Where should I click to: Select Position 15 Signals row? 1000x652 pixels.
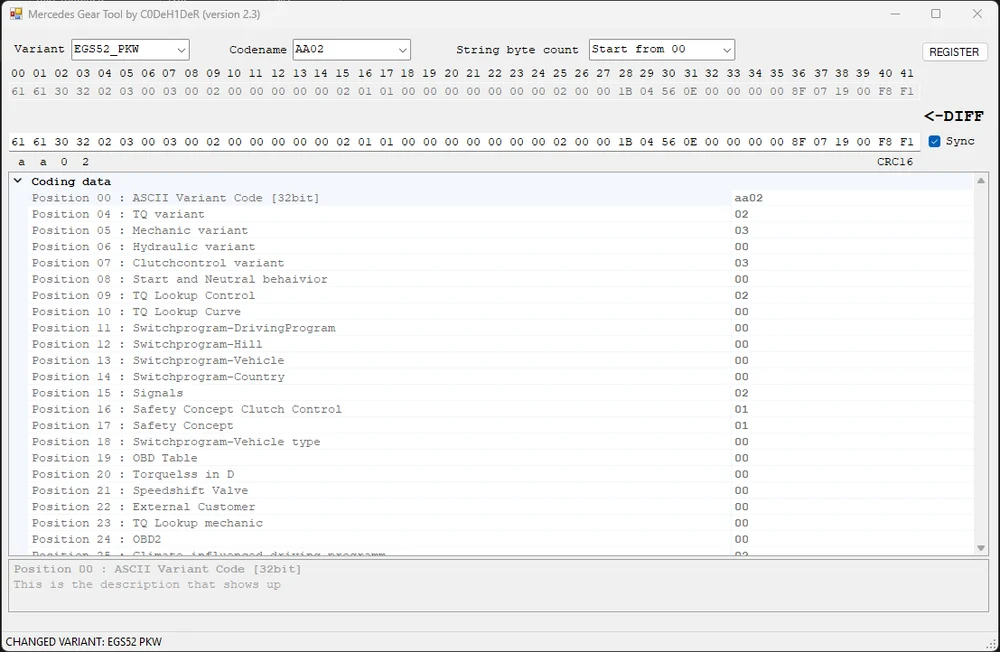501,393
